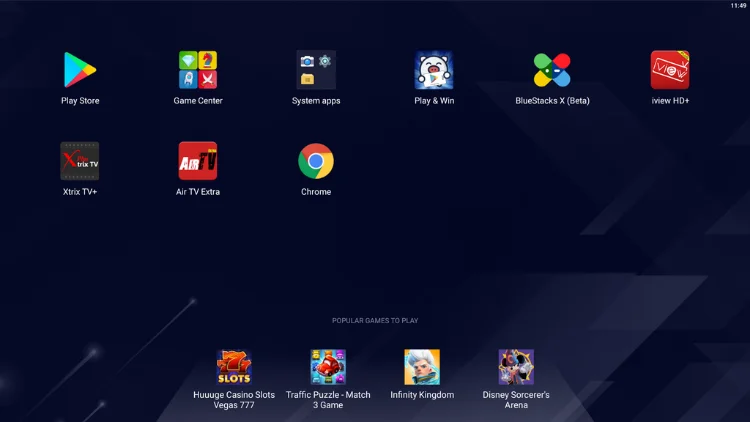This screenshot has height=422, width=750.
Task: Launch the Air TV Extra icon
Action: [x=198, y=161]
